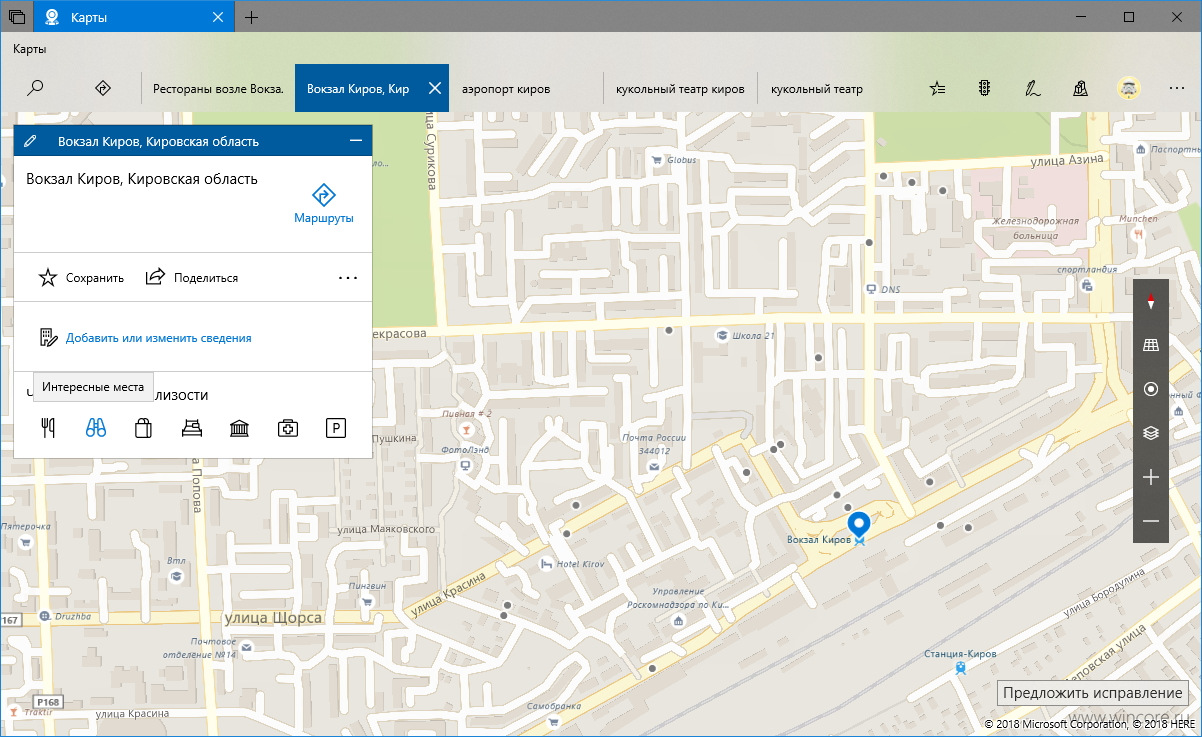This screenshot has height=737, width=1202.
Task: Open the top-right ellipsis menu
Action: click(1176, 88)
